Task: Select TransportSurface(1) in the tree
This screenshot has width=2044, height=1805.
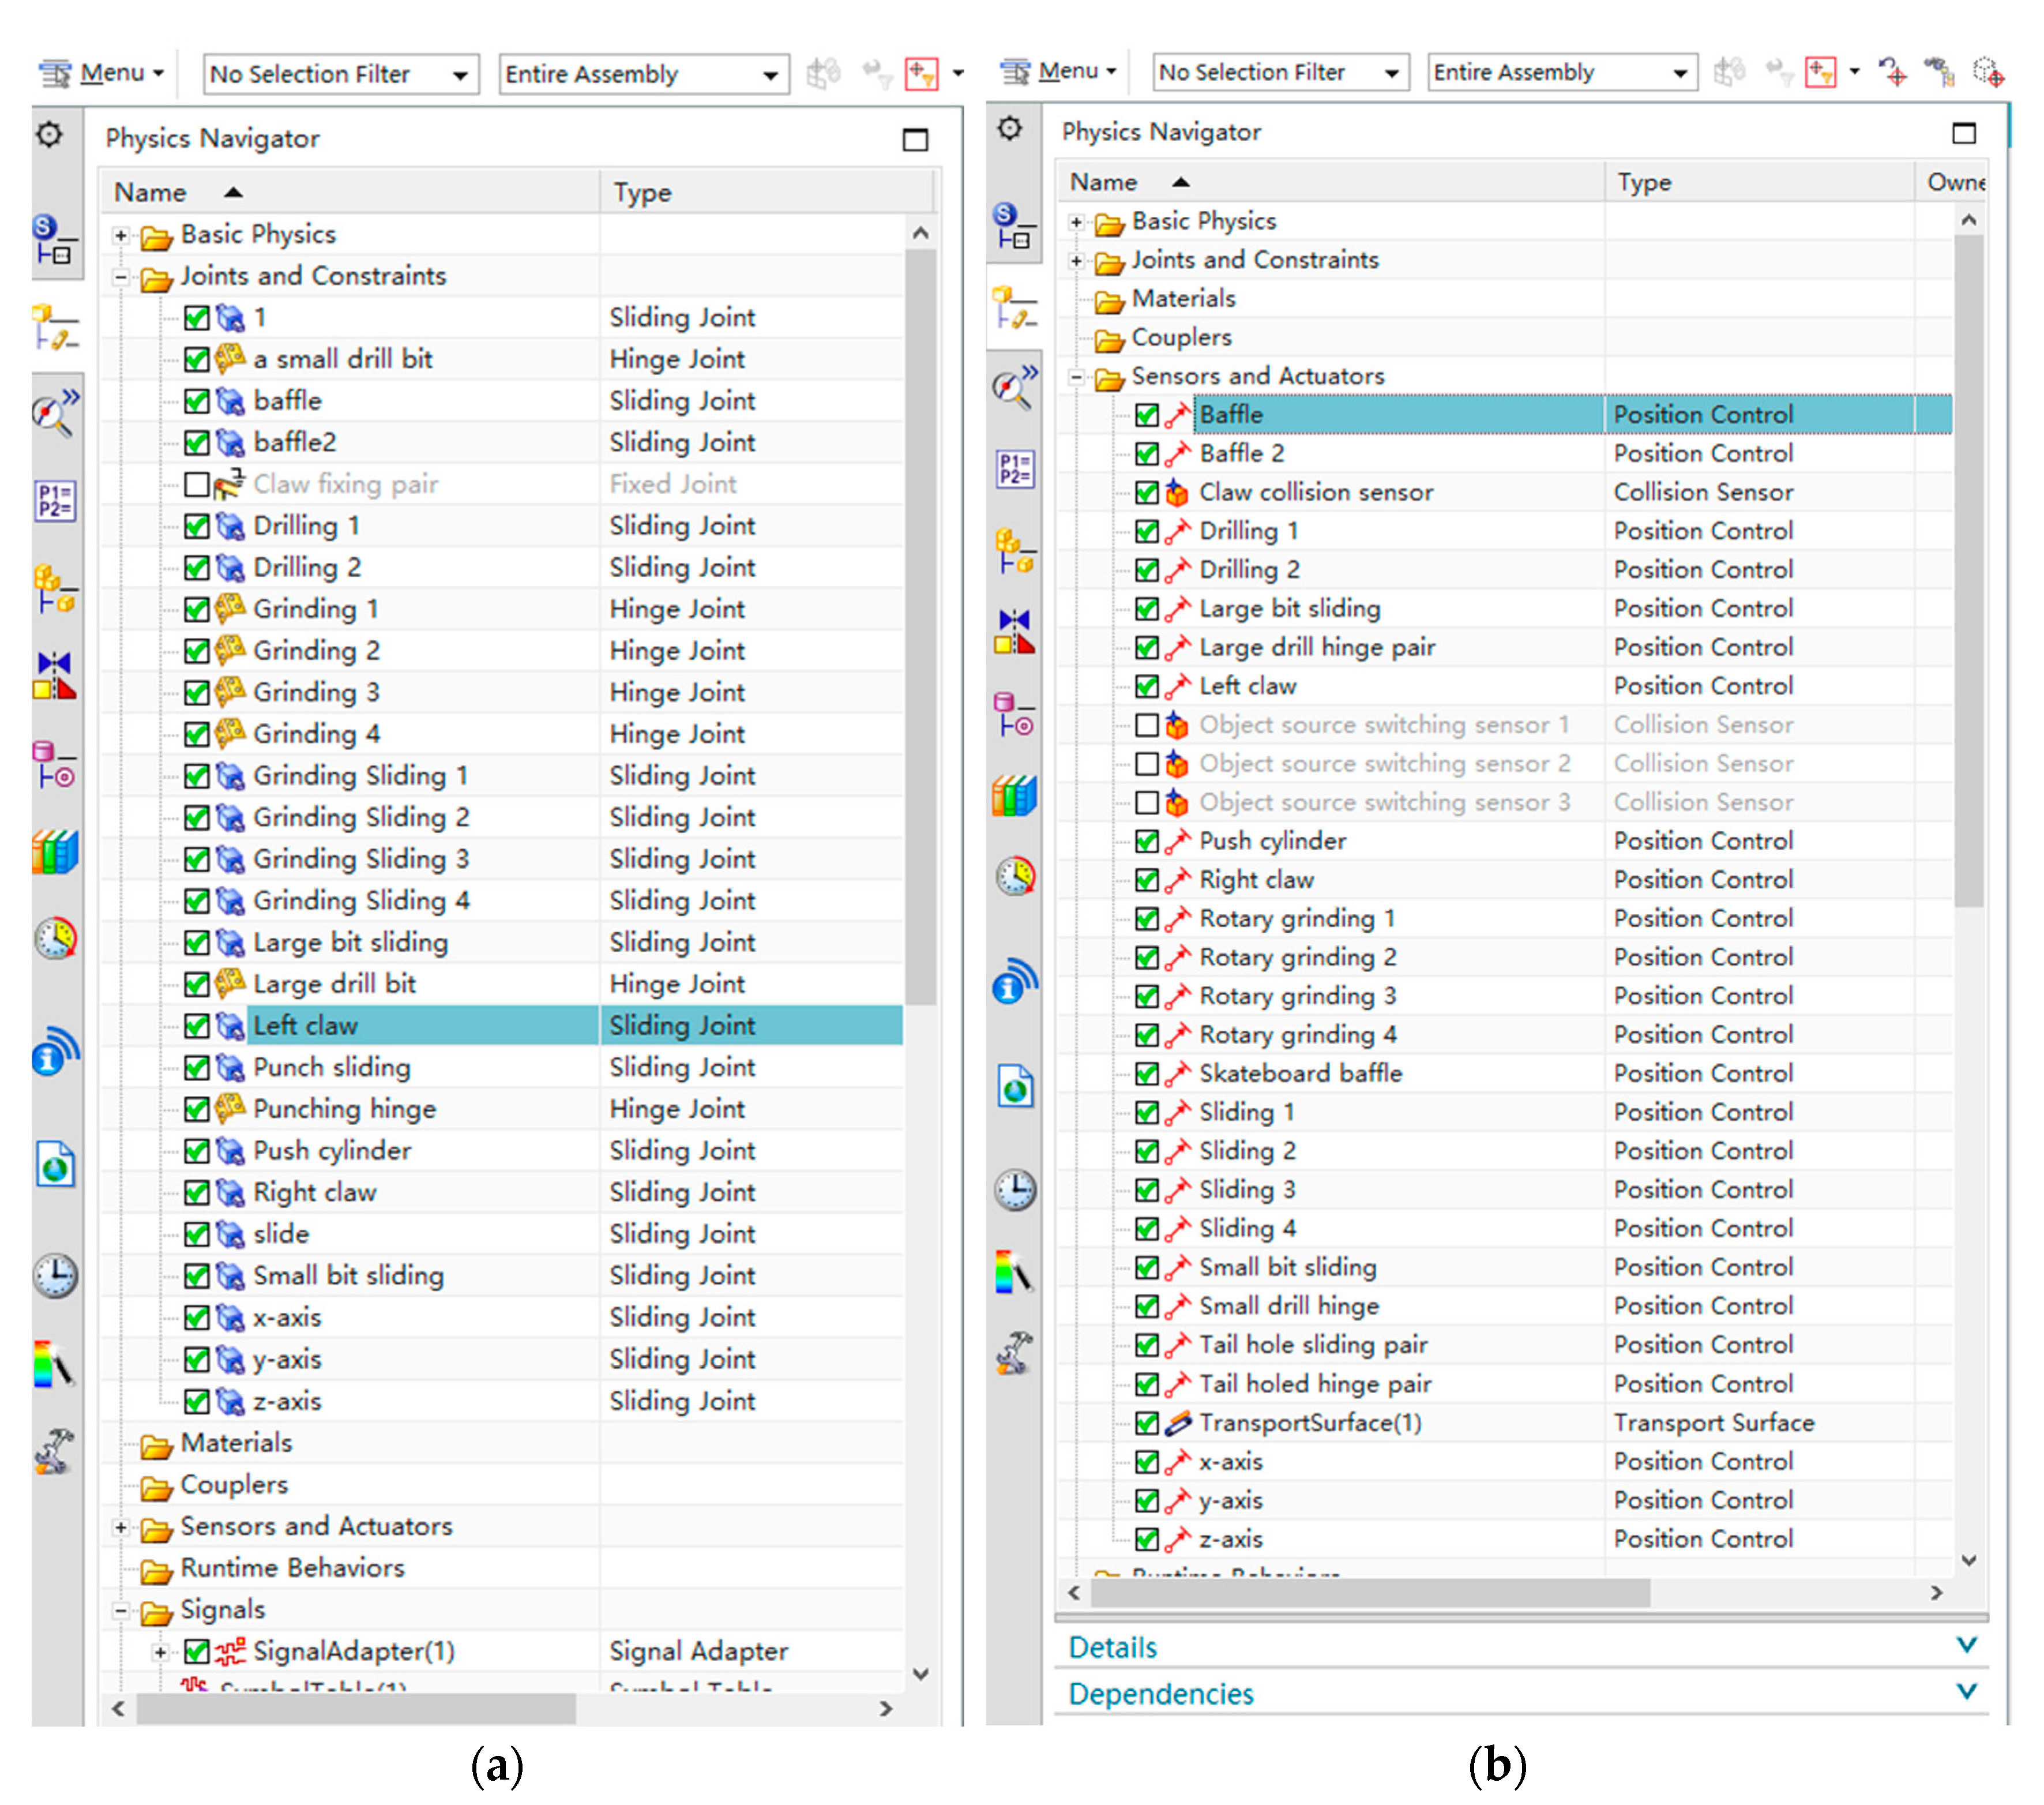Action: click(1309, 1422)
